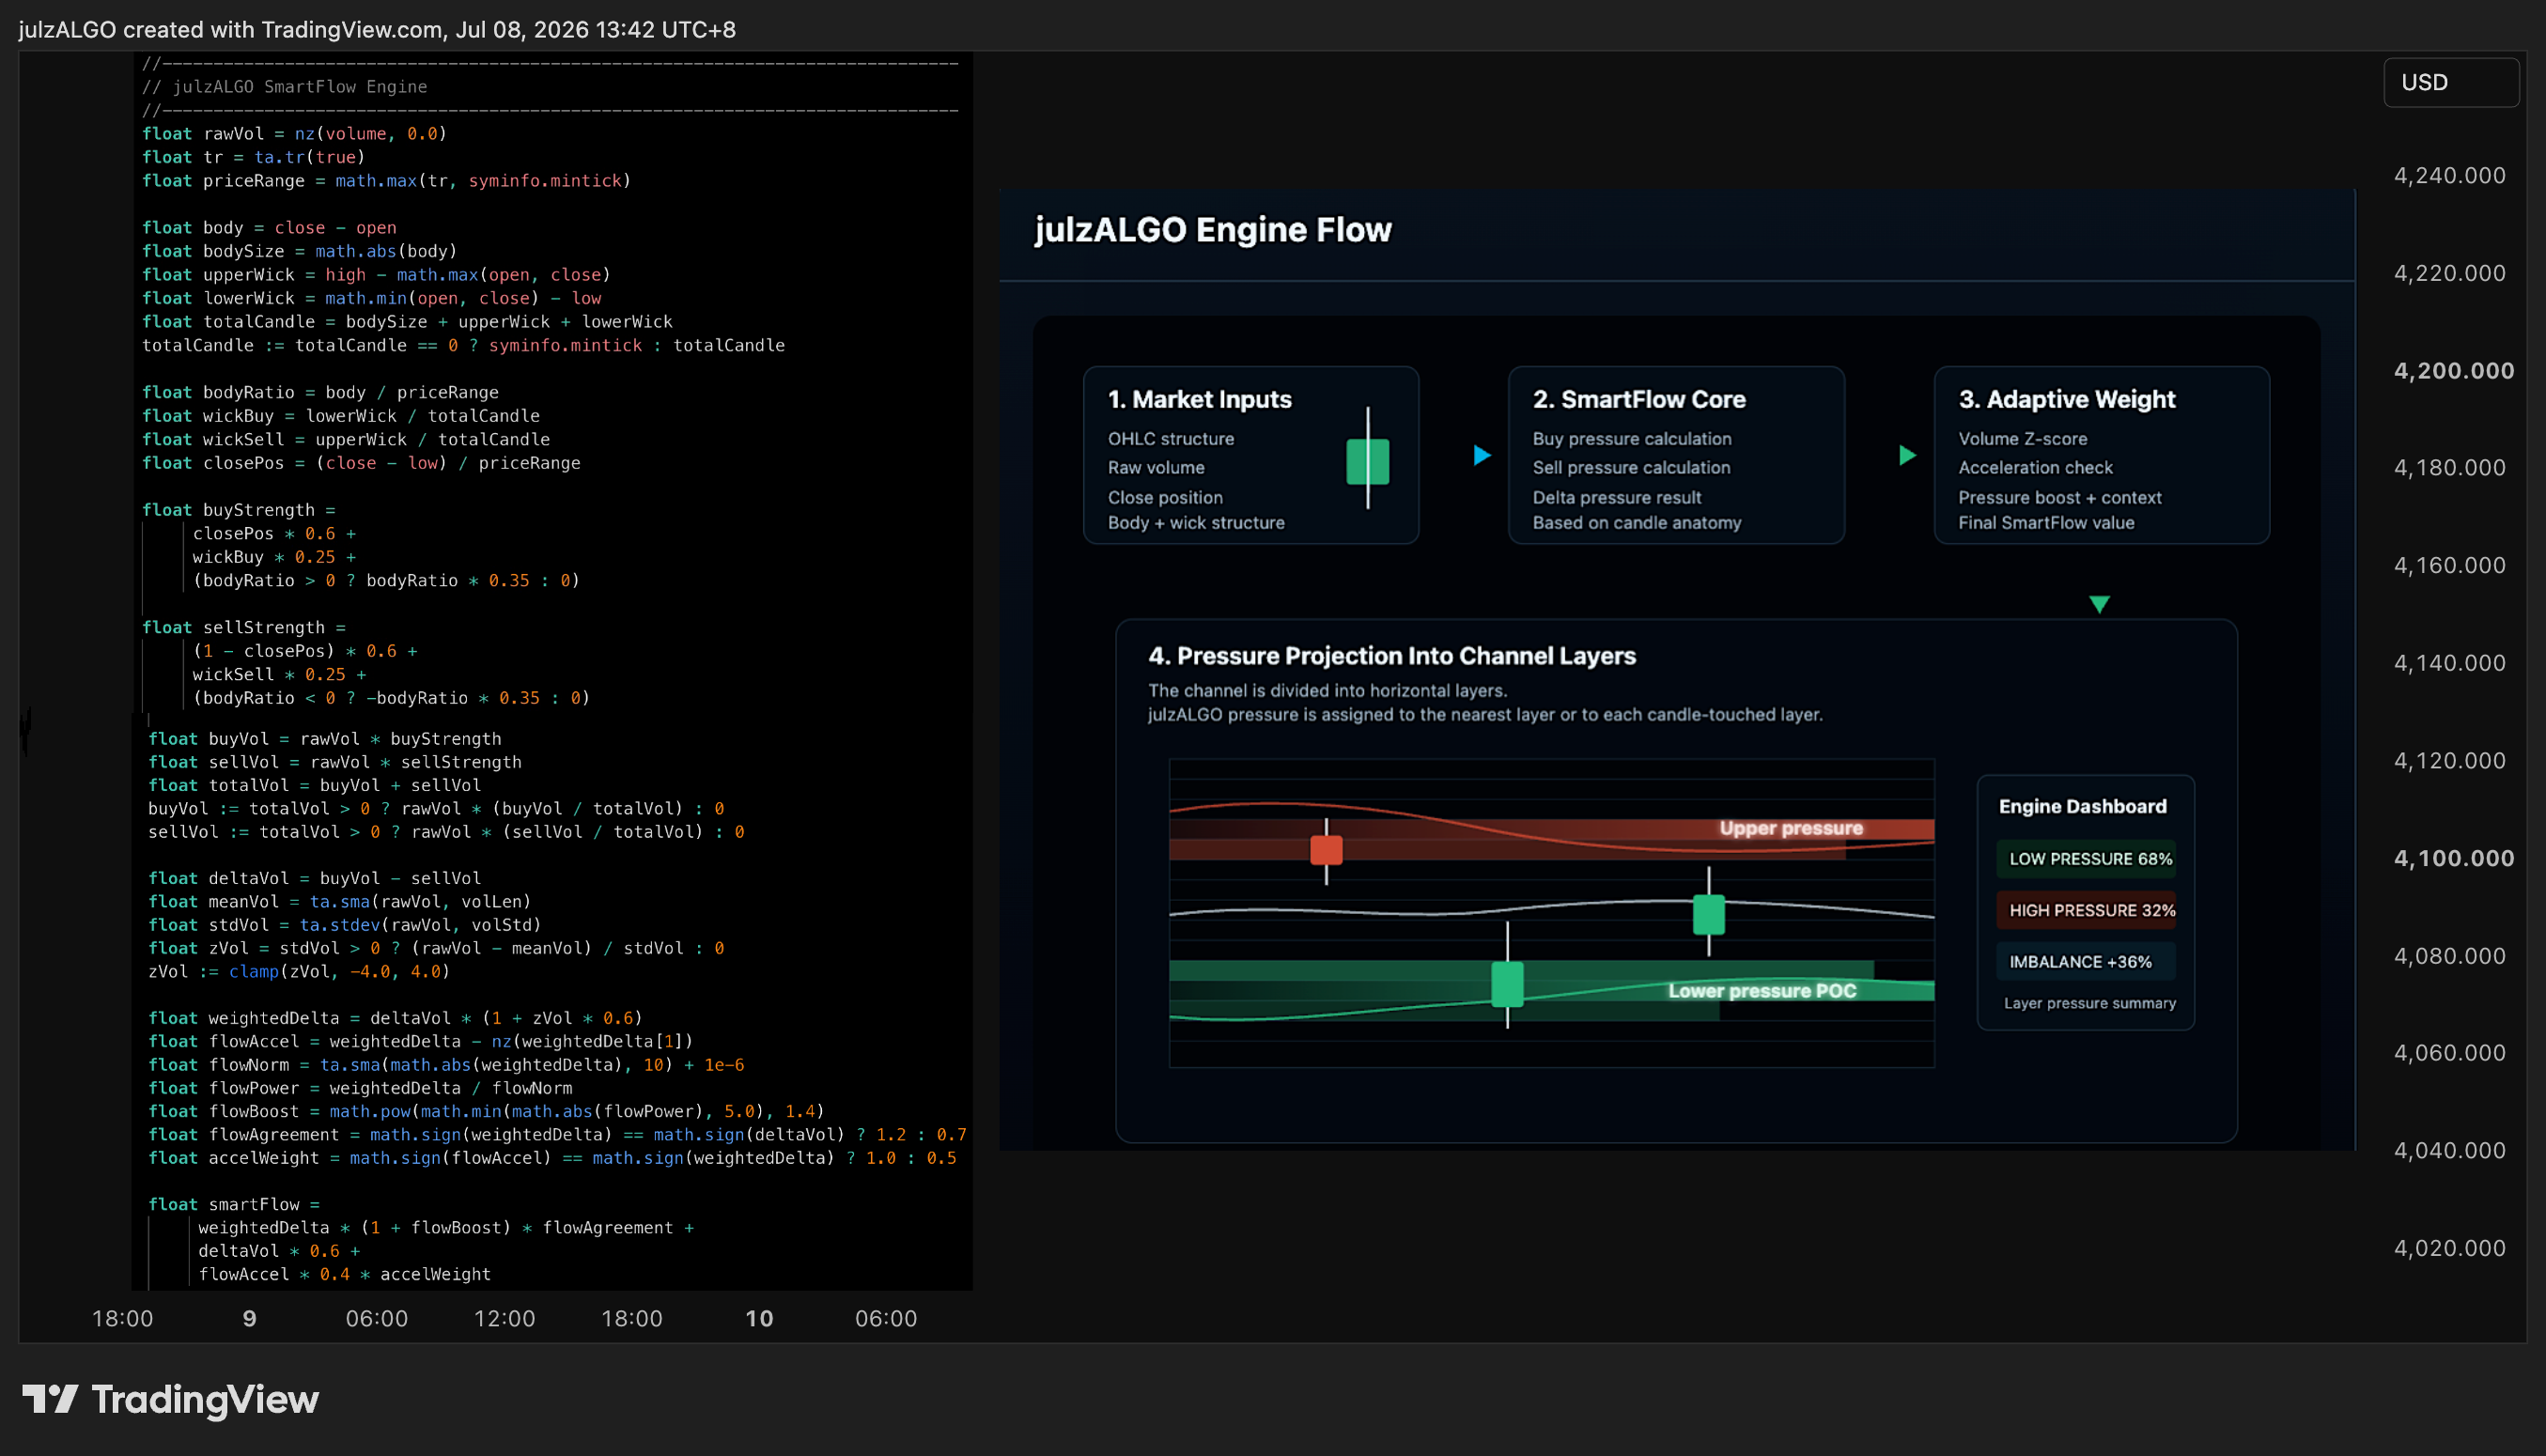The width and height of the screenshot is (2546, 1456).
Task: Click the green arrow before Adaptive Weight card
Action: (x=1907, y=456)
